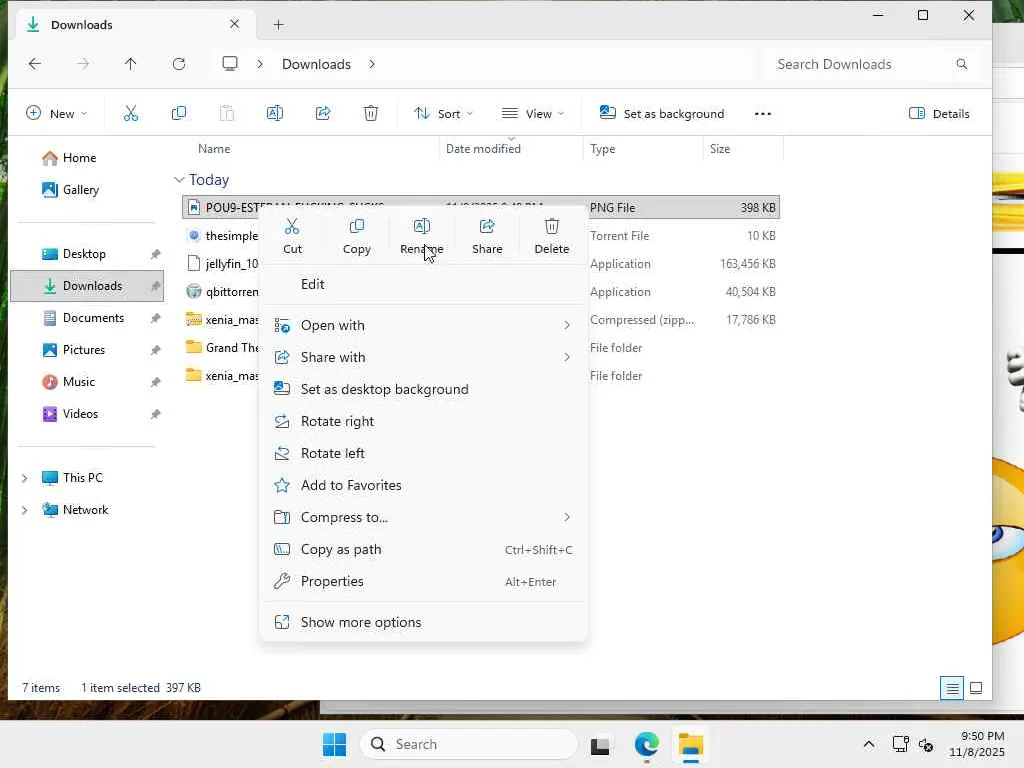Go back with the back arrow
Image resolution: width=1024 pixels, height=768 pixels.
point(35,64)
